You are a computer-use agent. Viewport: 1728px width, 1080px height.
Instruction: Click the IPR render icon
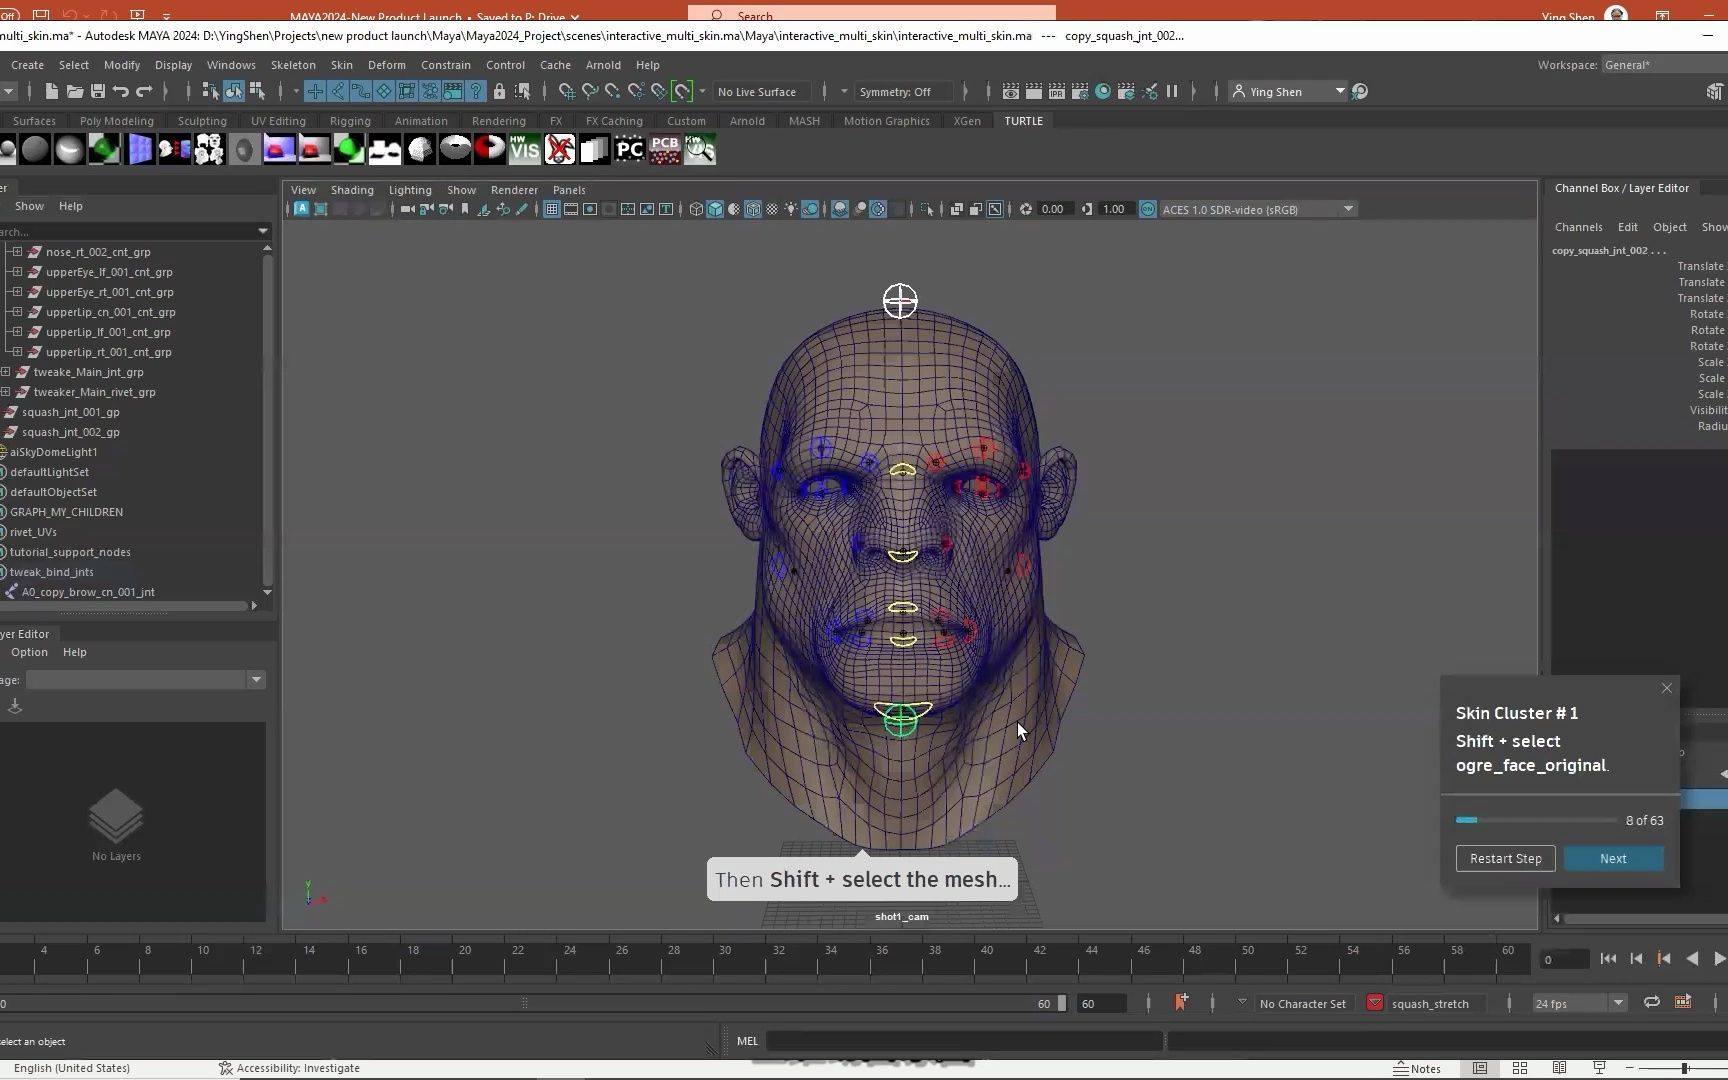coord(1056,91)
